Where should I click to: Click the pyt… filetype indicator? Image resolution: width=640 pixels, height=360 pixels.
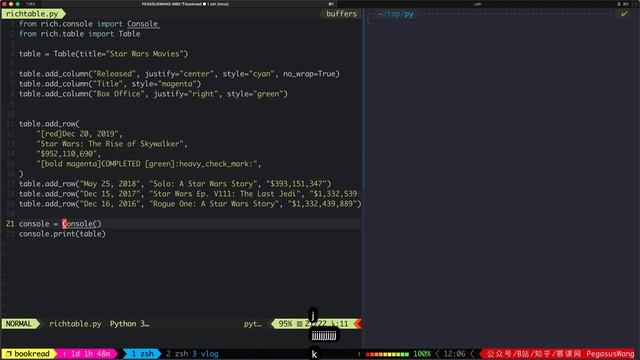coord(253,324)
